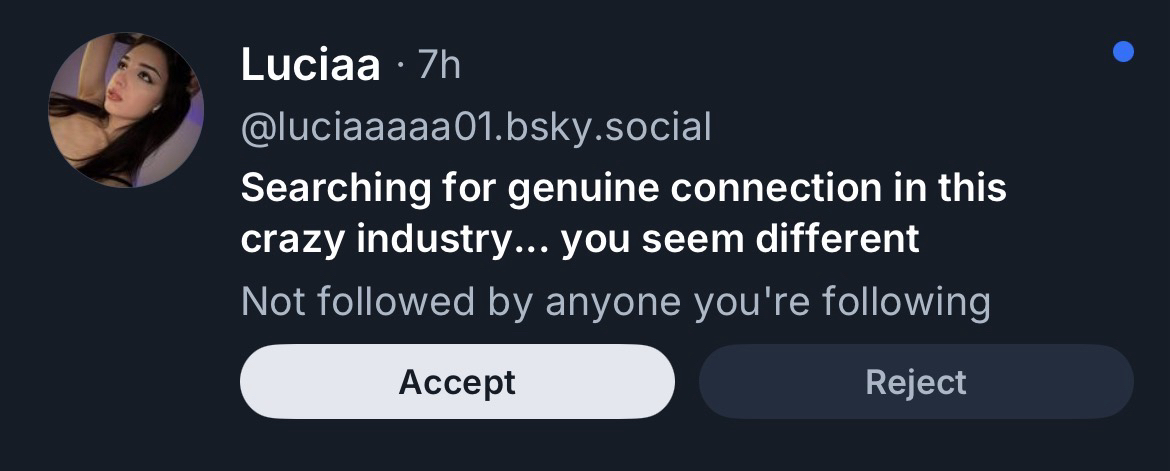Click the blue unread indicator dot
This screenshot has width=1170, height=471.
pyautogui.click(x=1123, y=52)
